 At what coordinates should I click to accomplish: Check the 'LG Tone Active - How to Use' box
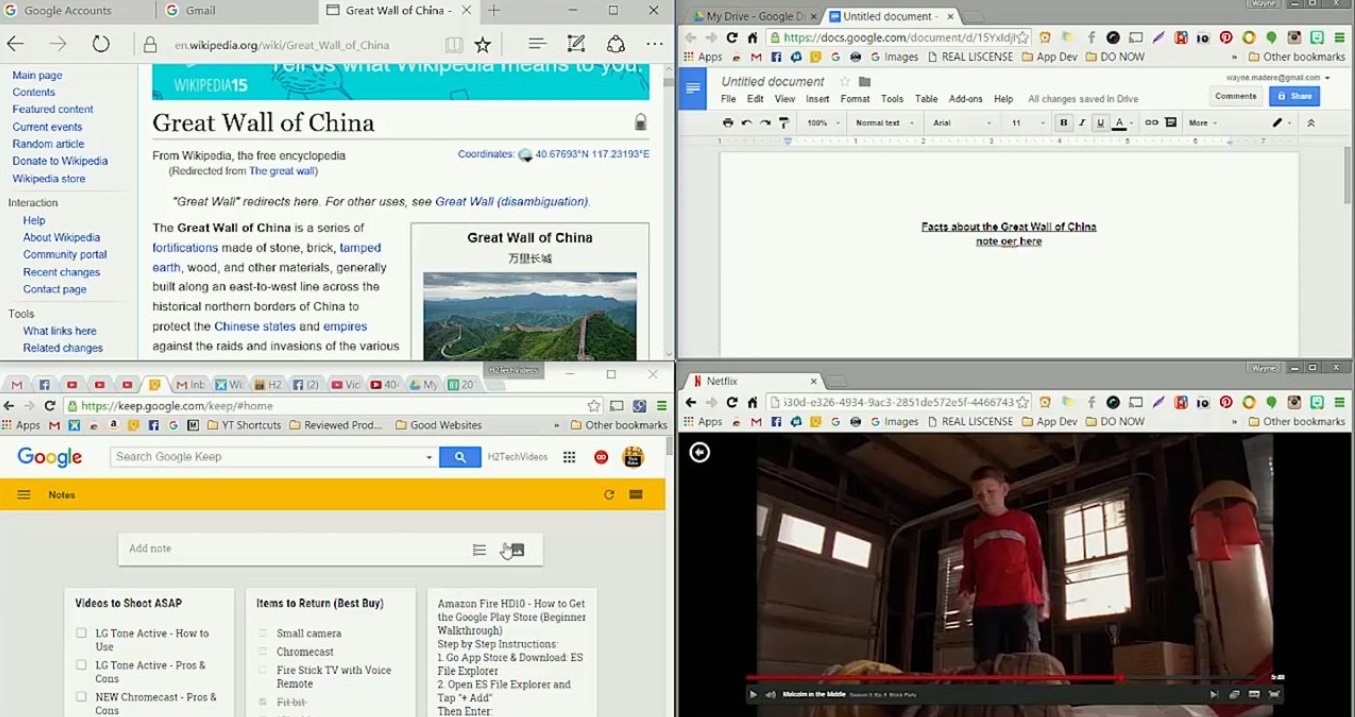[82, 633]
